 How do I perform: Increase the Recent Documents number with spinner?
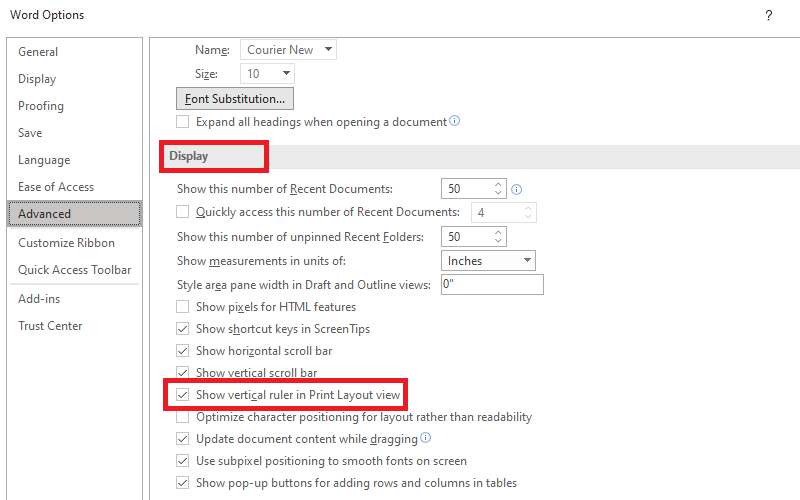(x=498, y=184)
